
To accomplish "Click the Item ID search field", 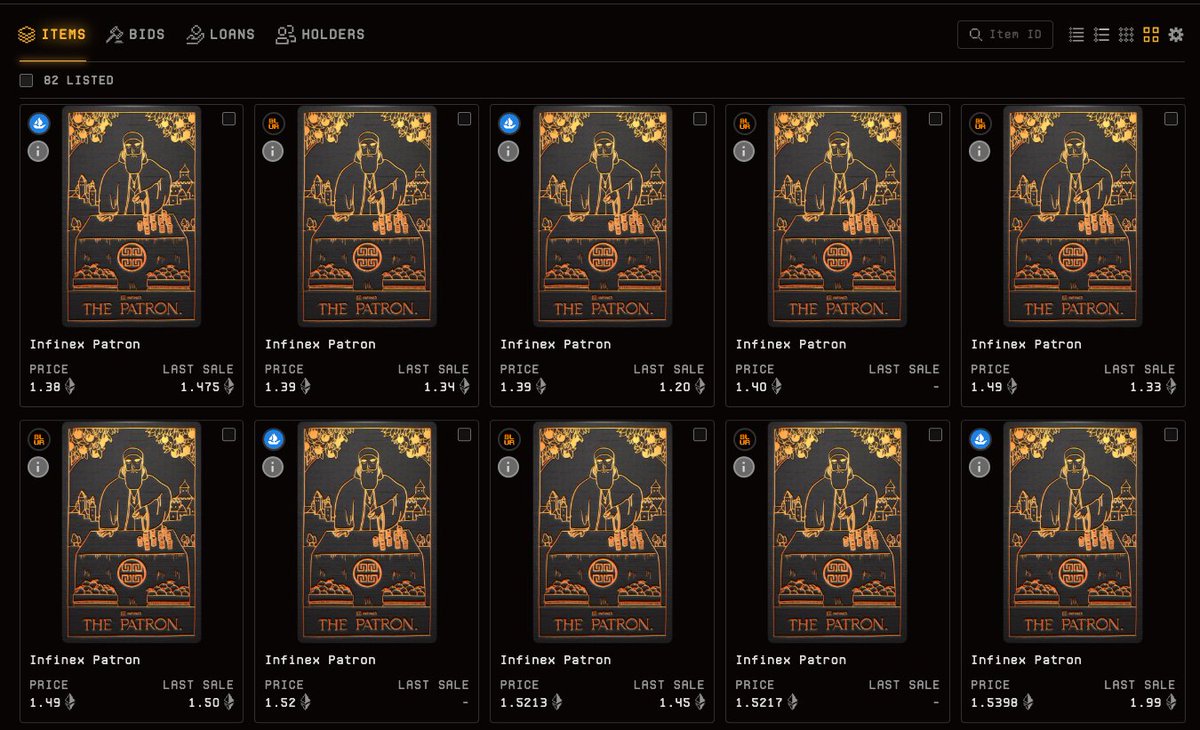I will [x=1005, y=35].
